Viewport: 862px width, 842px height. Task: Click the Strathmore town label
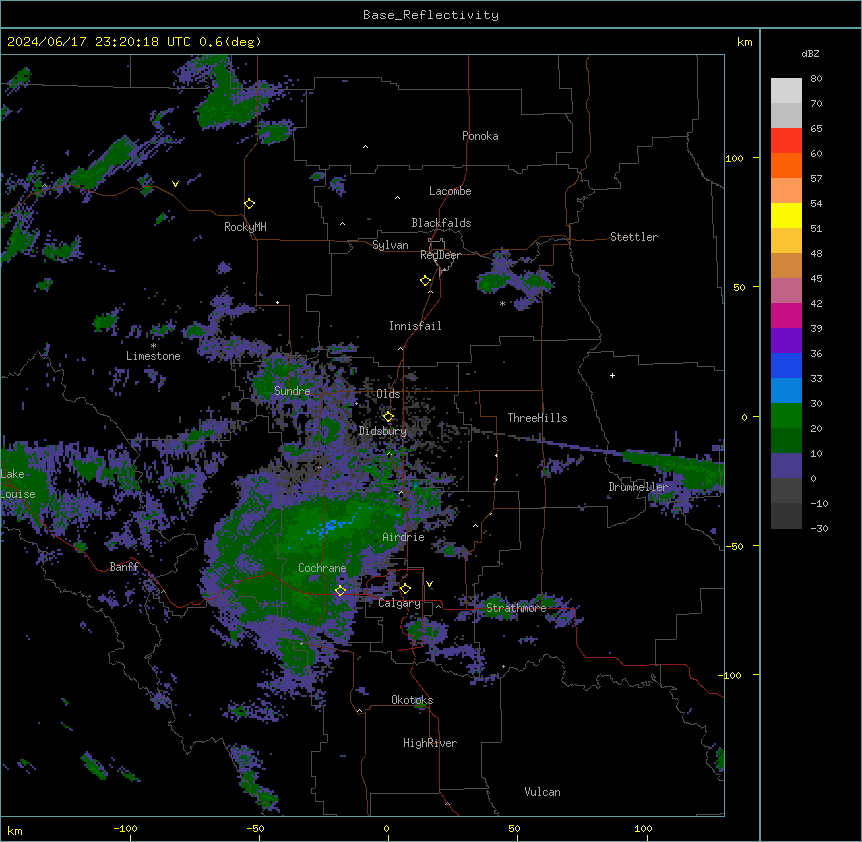pos(516,608)
